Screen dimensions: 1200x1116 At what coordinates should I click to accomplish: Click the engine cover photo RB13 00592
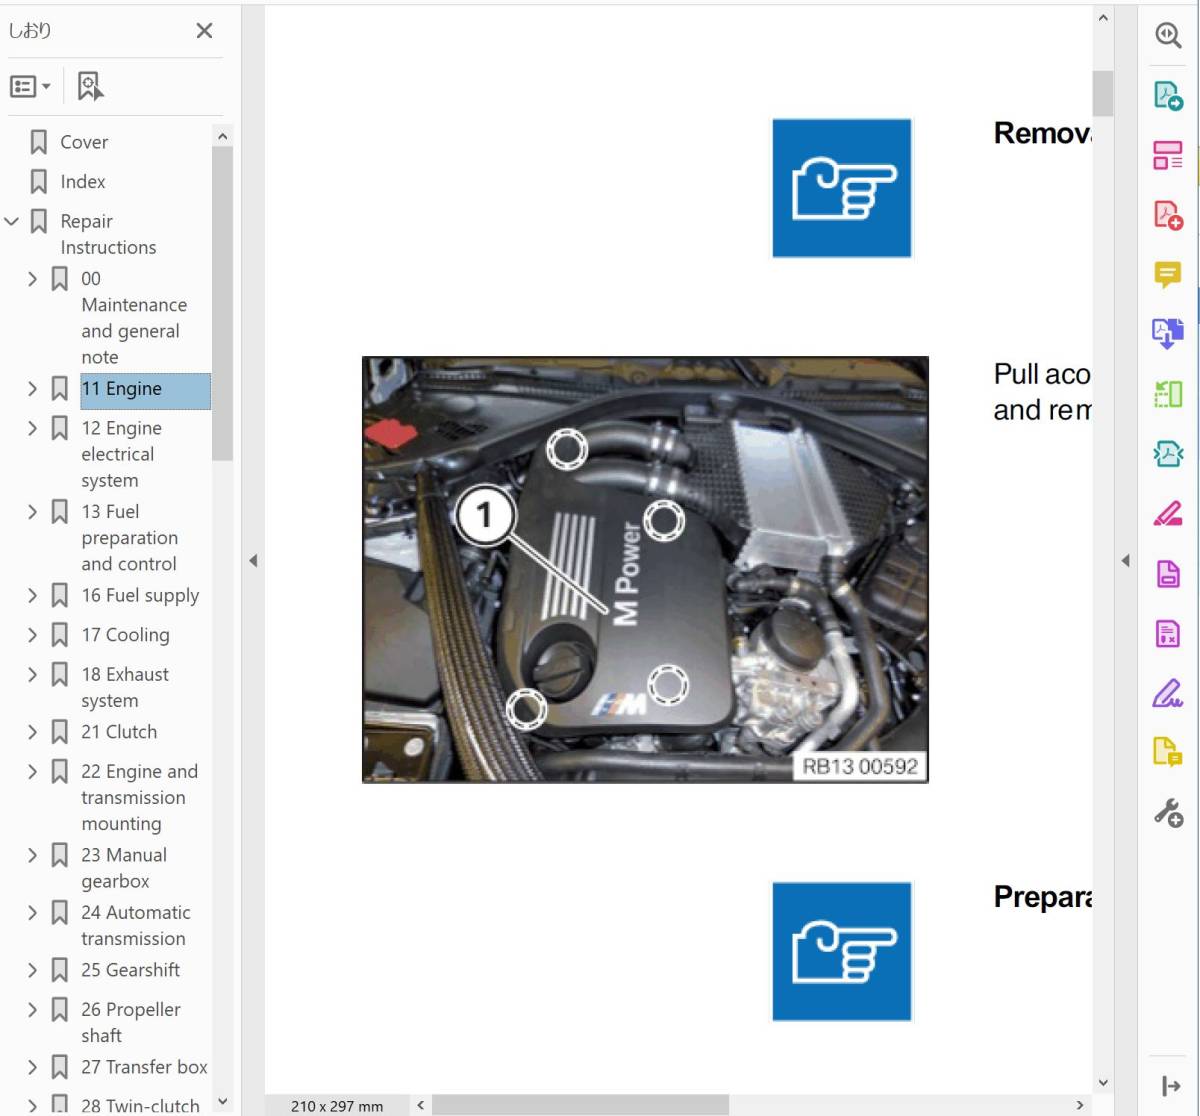coord(645,570)
